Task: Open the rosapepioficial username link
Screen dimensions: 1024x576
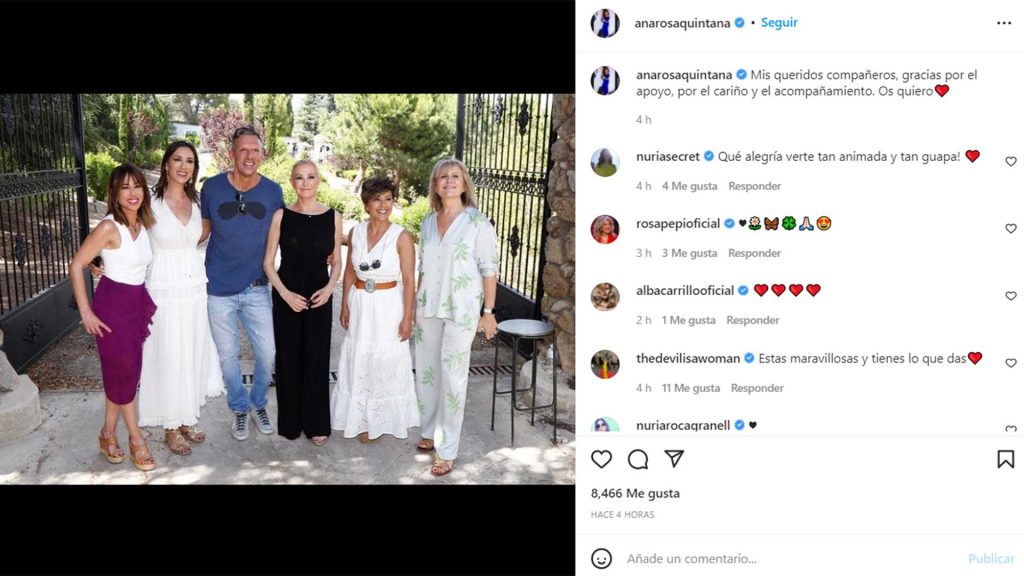Action: coord(678,223)
